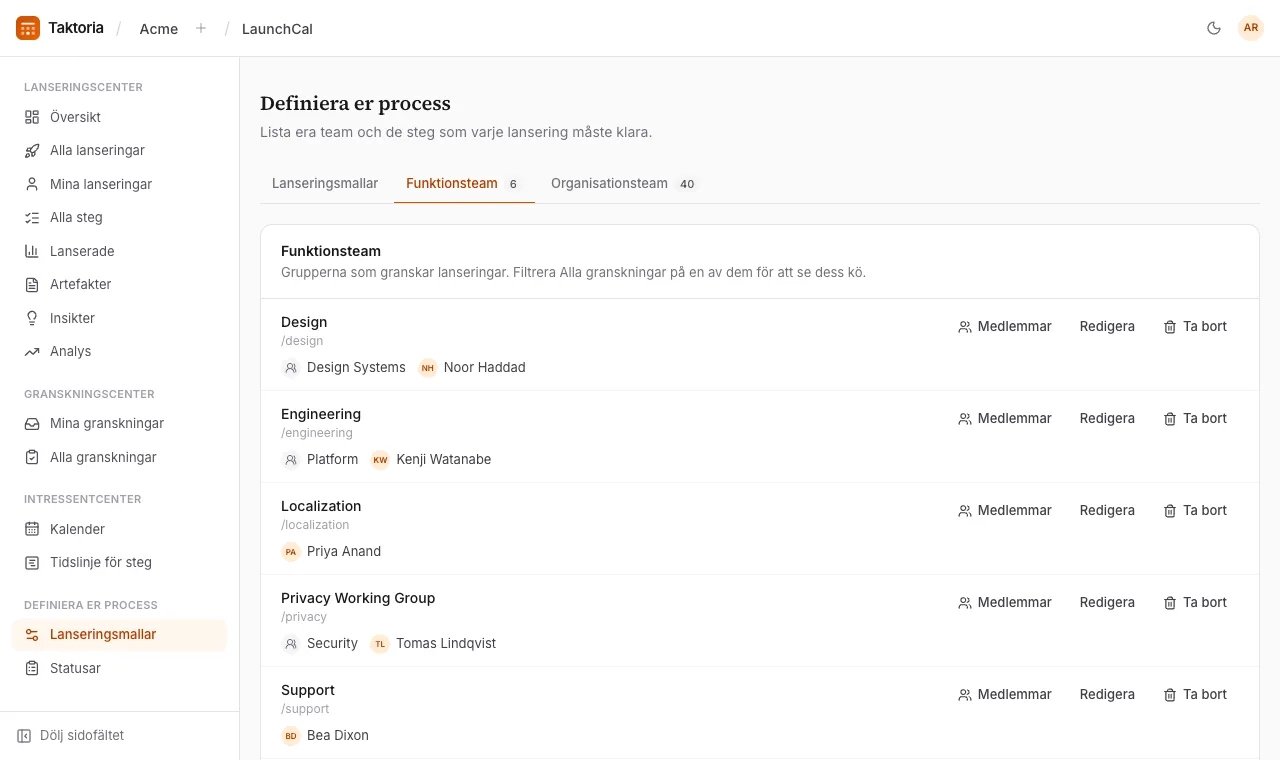This screenshot has height=760, width=1280.
Task: Click the lightbulb icon for Insikter
Action: click(x=32, y=318)
